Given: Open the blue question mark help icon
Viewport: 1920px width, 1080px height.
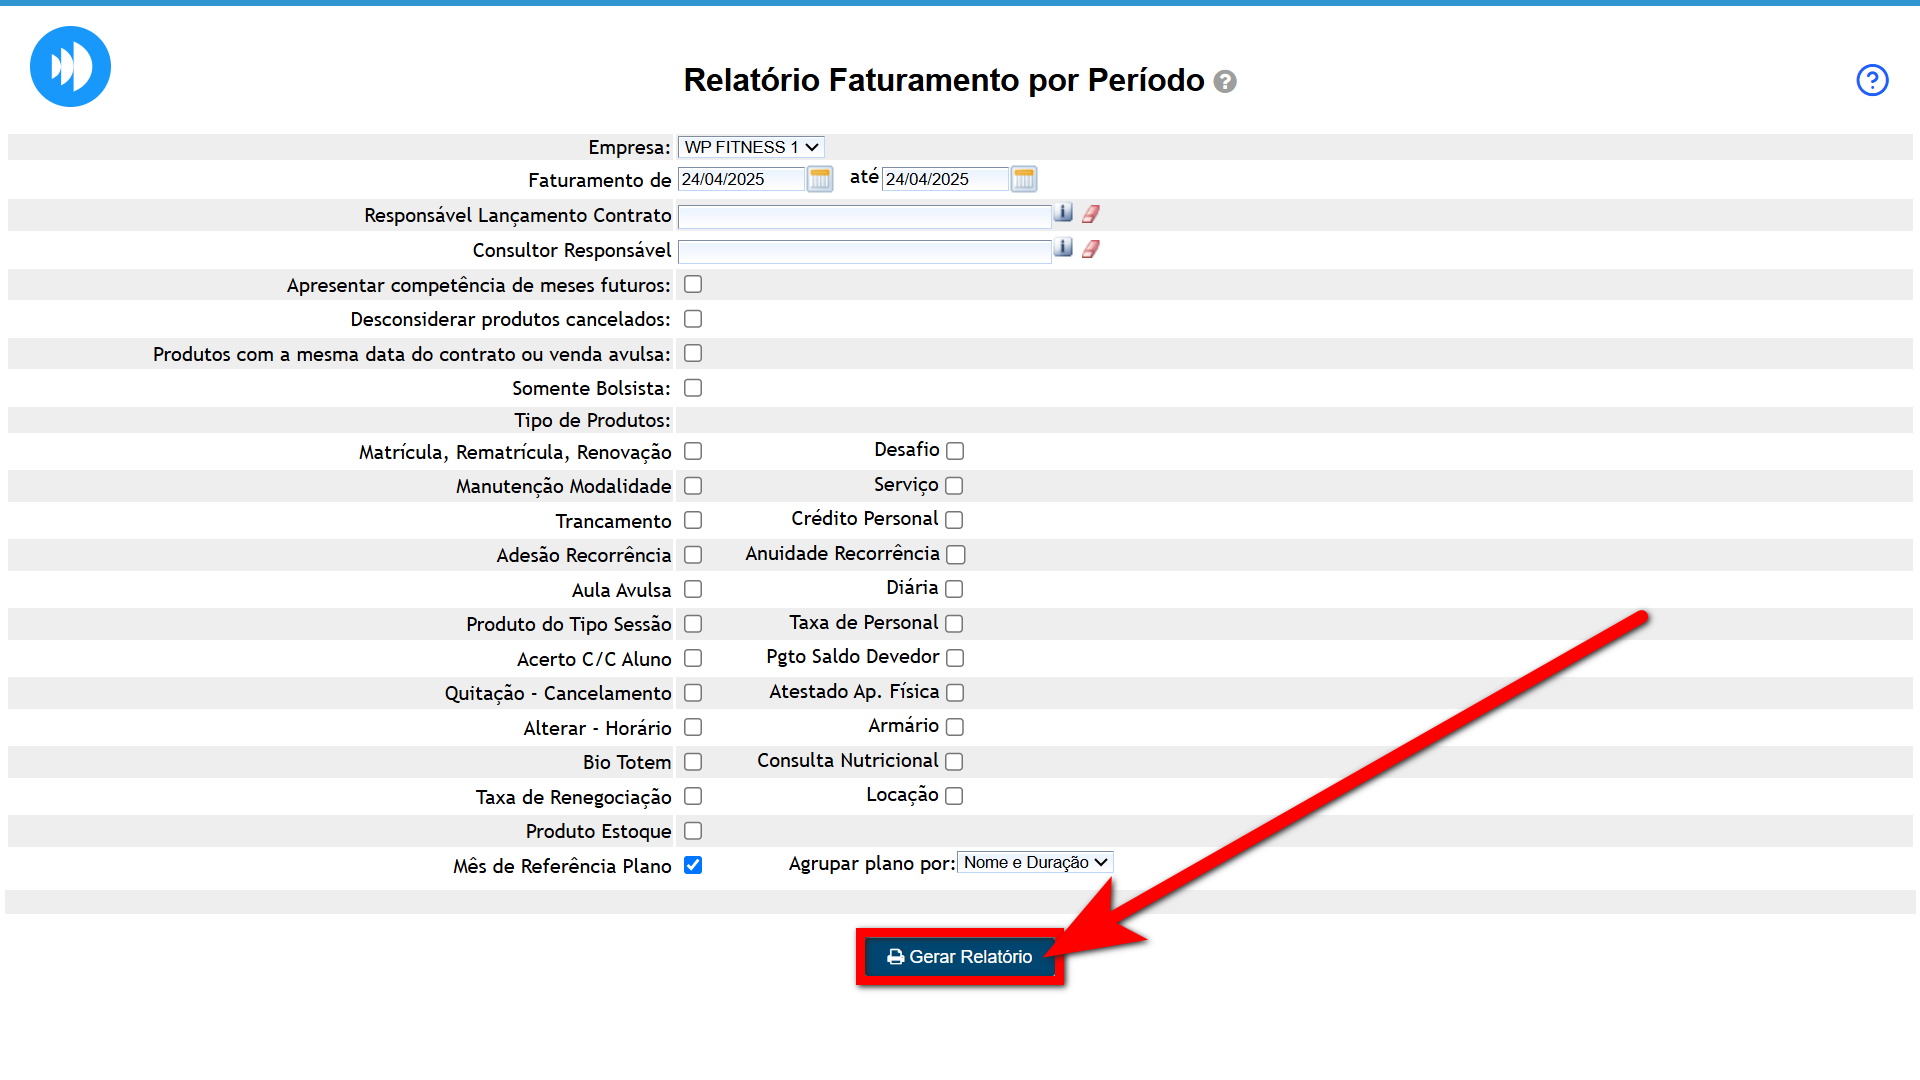Looking at the screenshot, I should pos(1871,80).
